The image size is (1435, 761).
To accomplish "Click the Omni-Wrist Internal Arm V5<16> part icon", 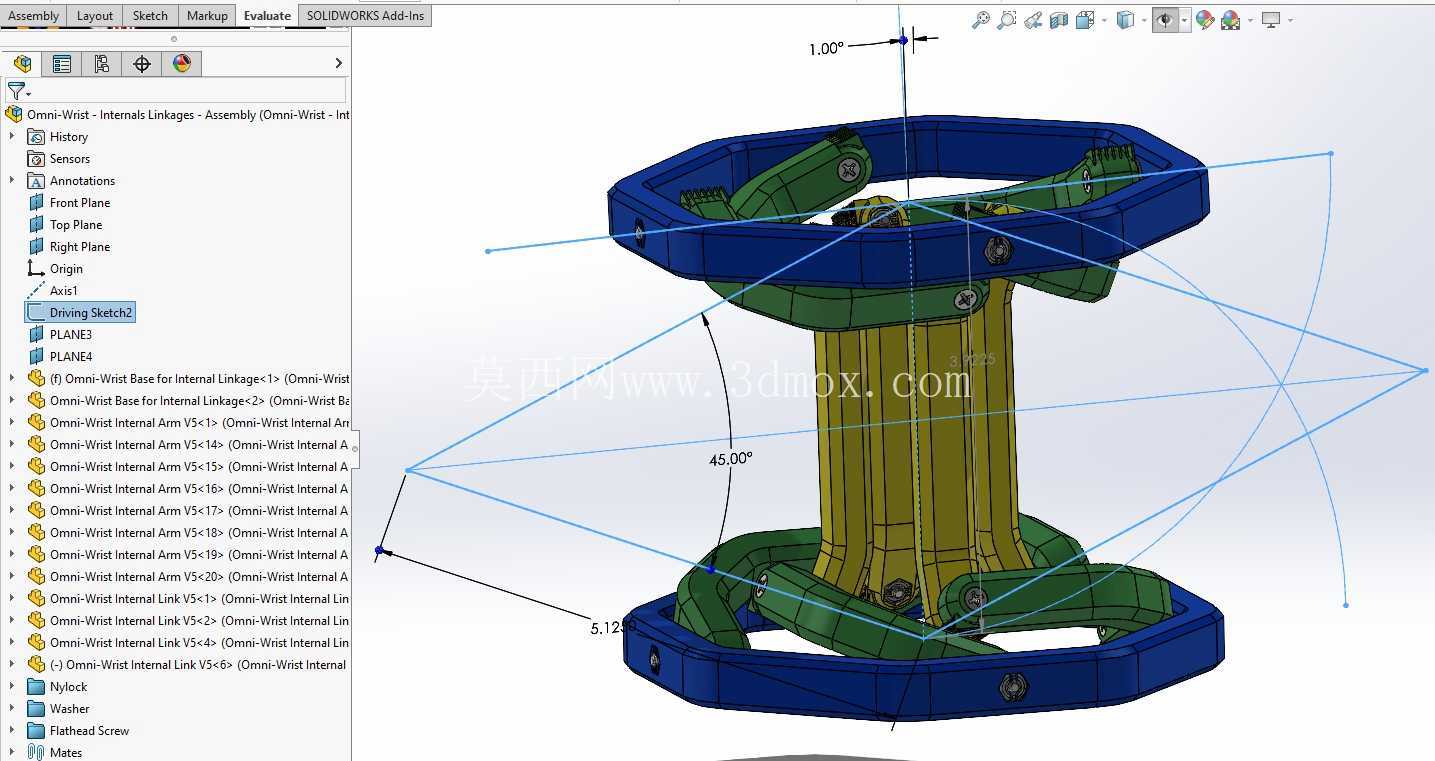I will [x=36, y=489].
